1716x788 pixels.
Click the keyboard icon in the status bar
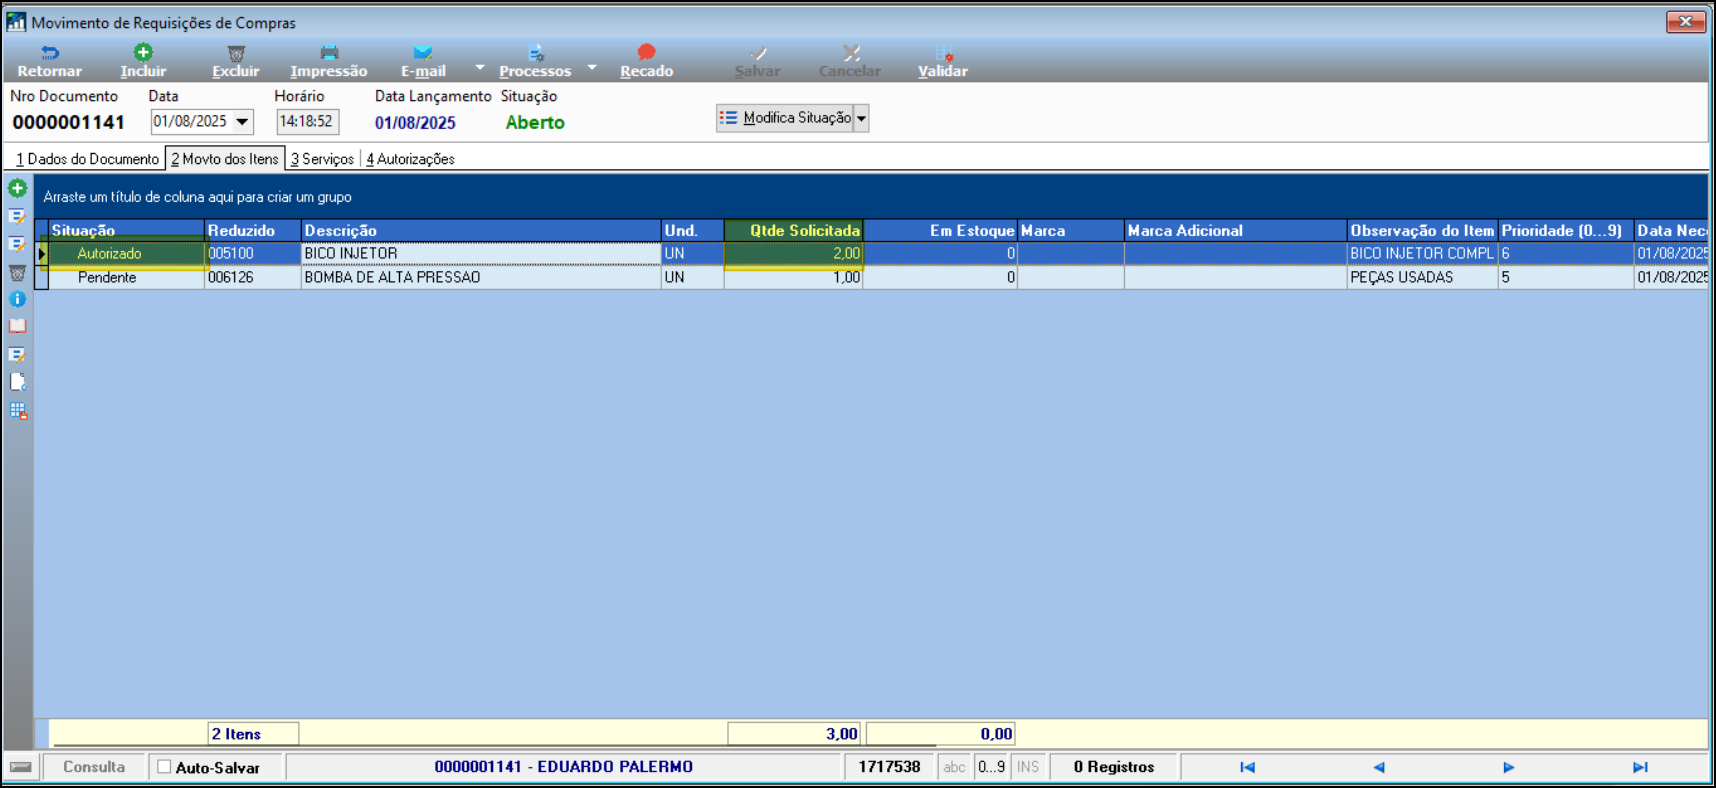(x=20, y=767)
